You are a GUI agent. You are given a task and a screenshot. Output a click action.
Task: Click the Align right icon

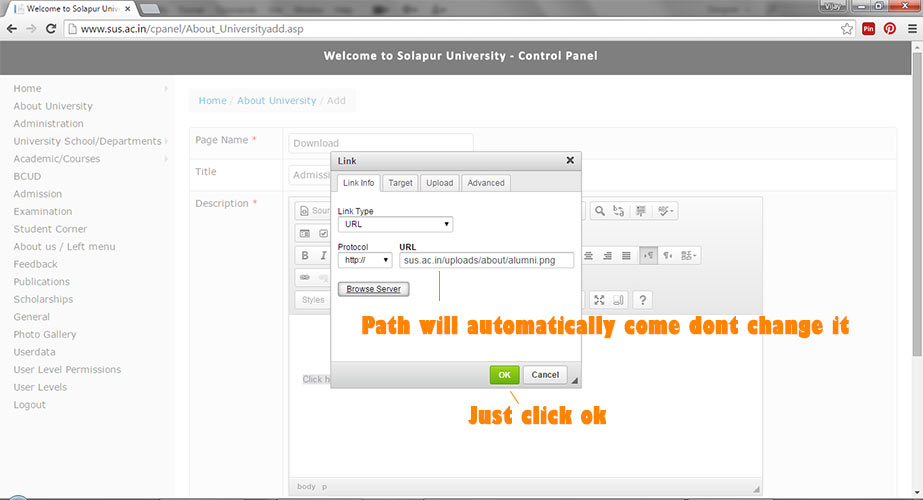click(607, 256)
